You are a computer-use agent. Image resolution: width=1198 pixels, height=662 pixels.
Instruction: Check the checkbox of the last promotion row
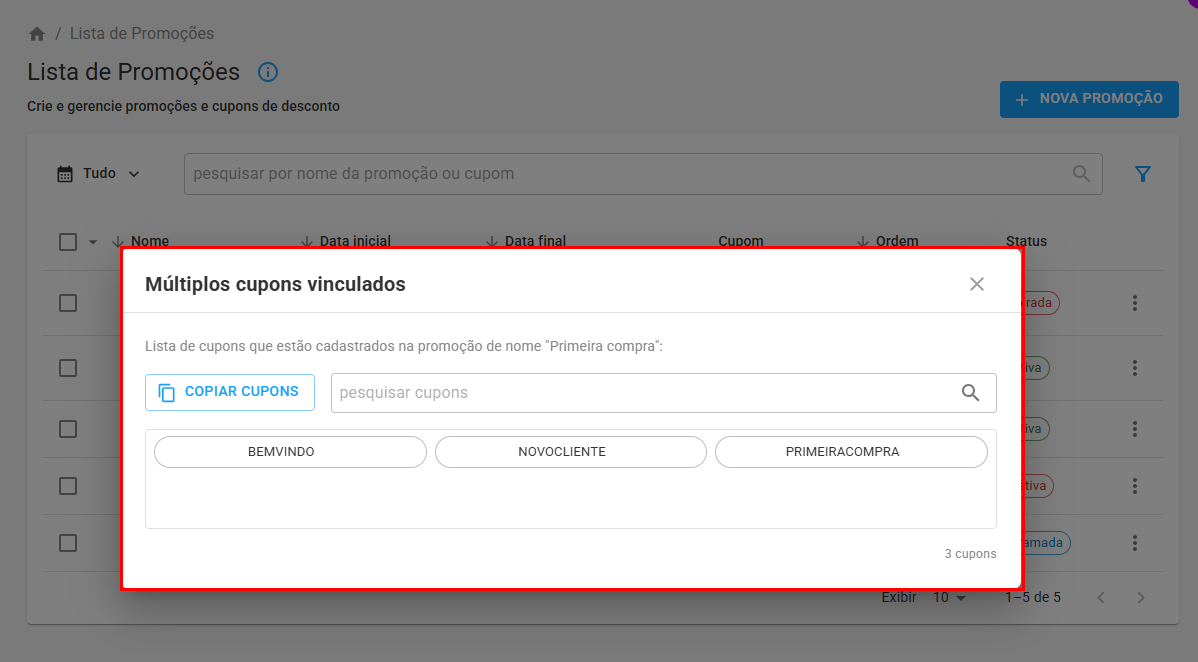[x=66, y=543]
